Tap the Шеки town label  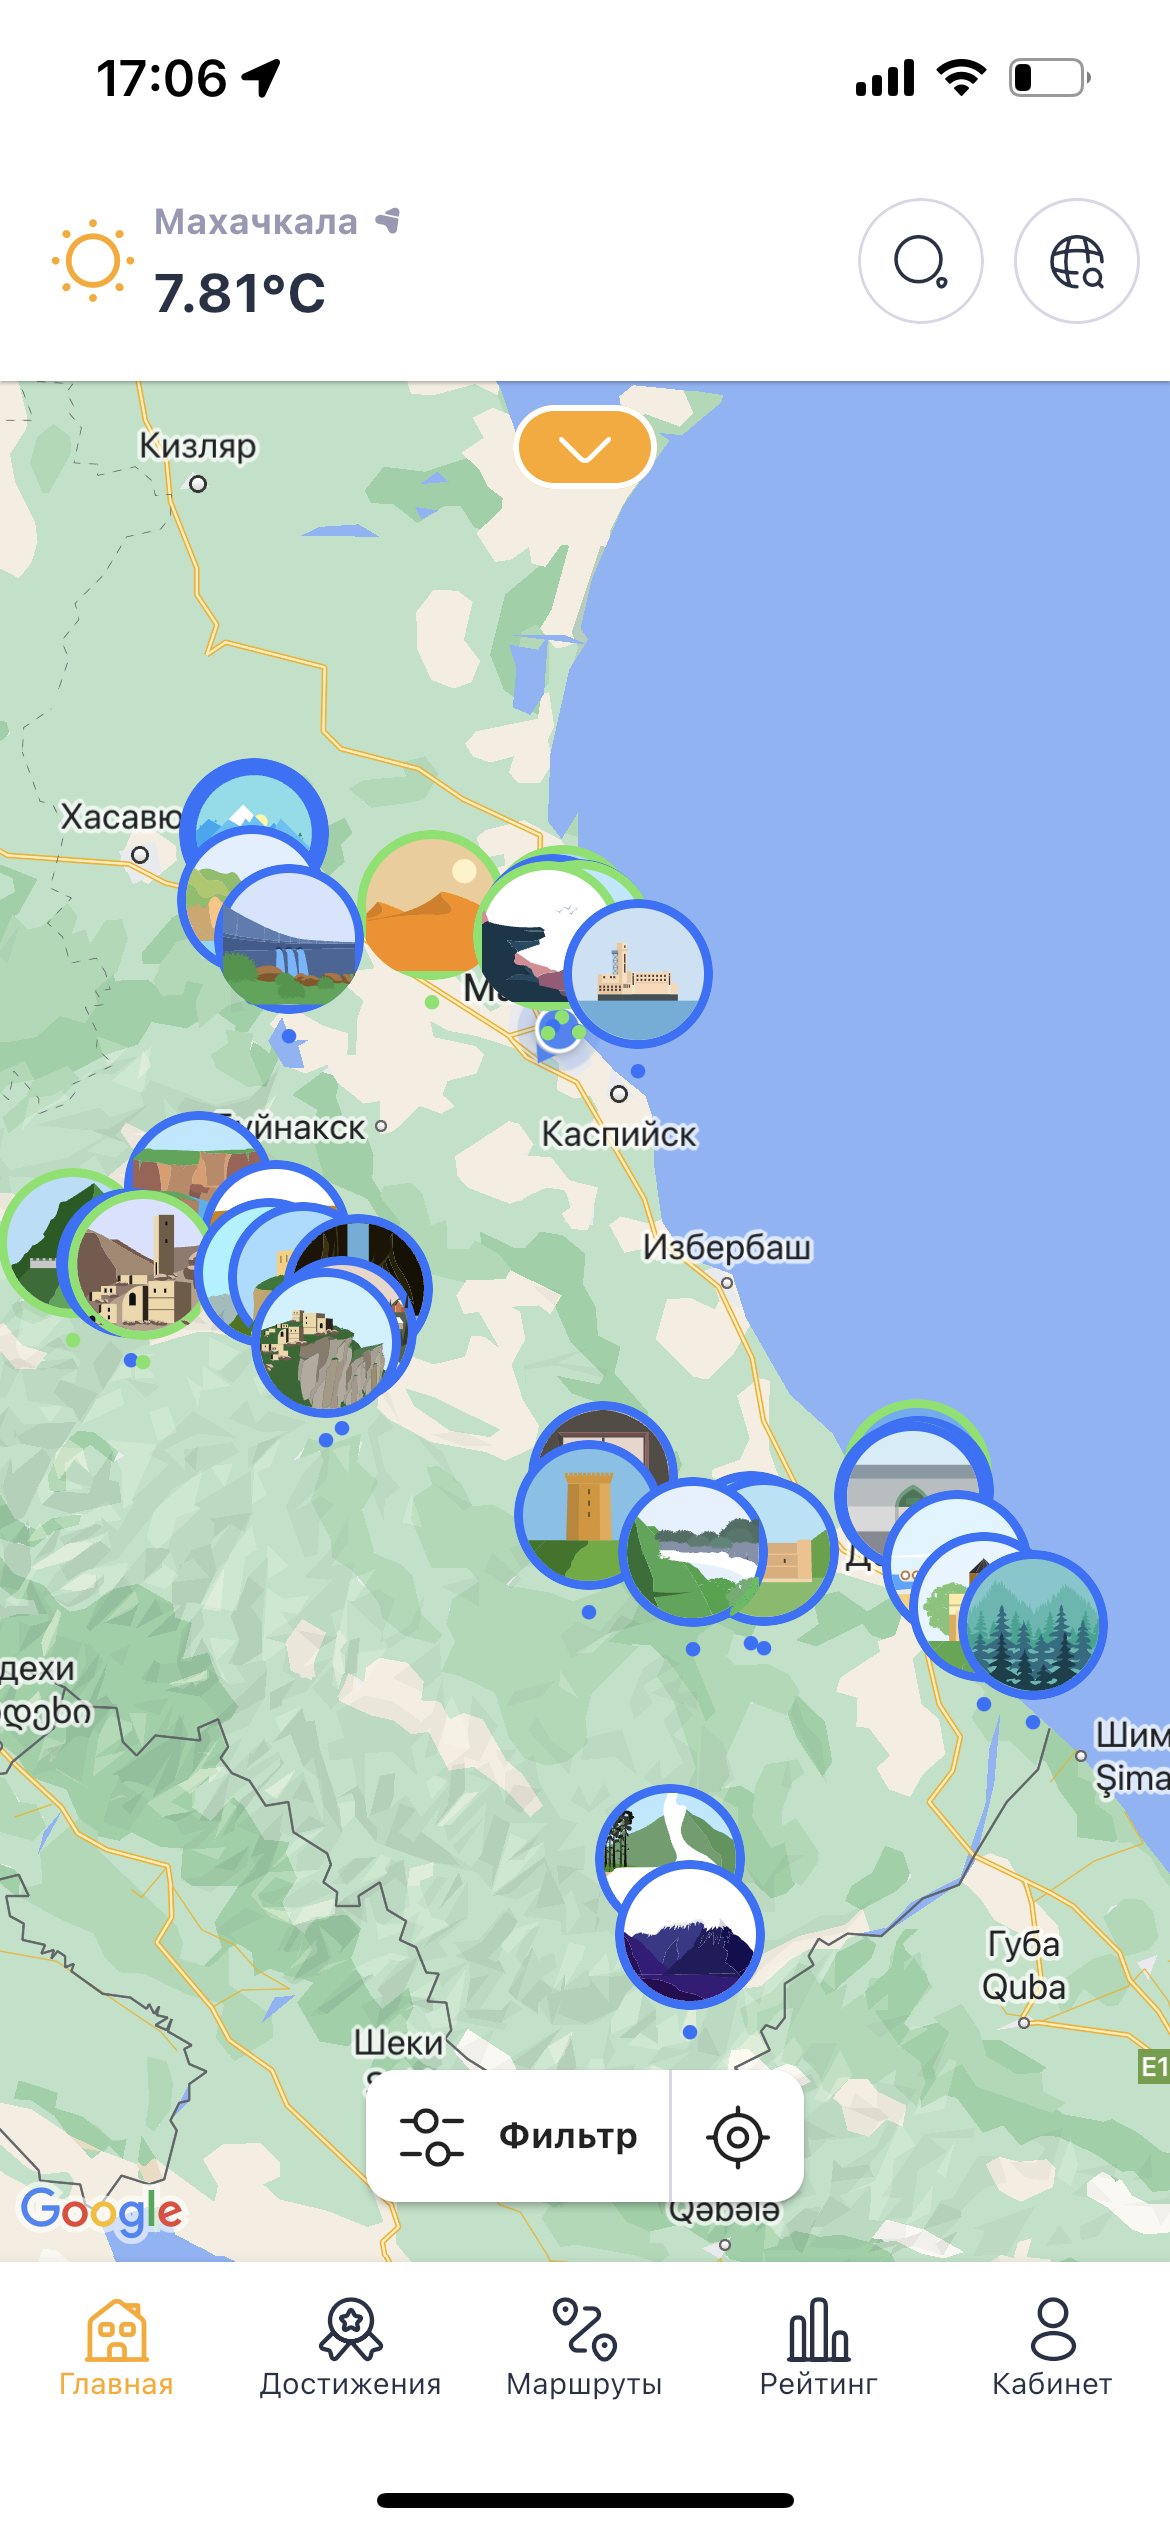tap(398, 2042)
